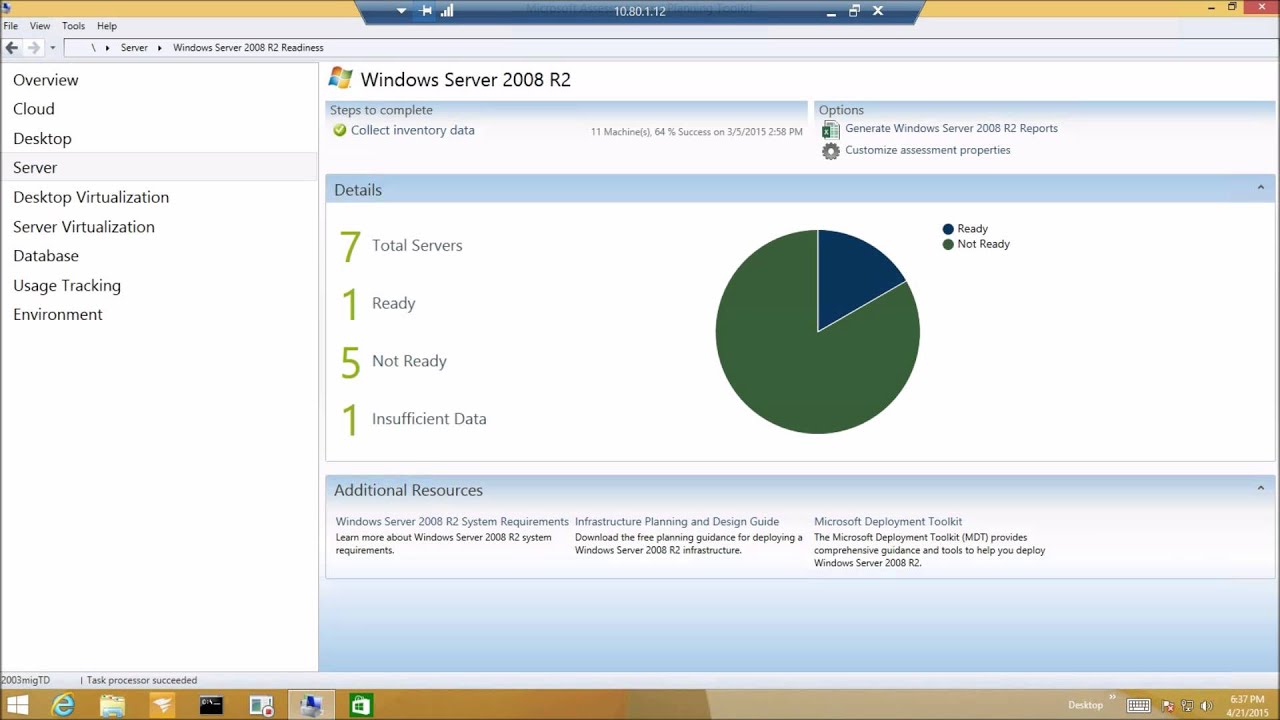
Task: Open the Windows Store taskbar icon
Action: point(360,706)
